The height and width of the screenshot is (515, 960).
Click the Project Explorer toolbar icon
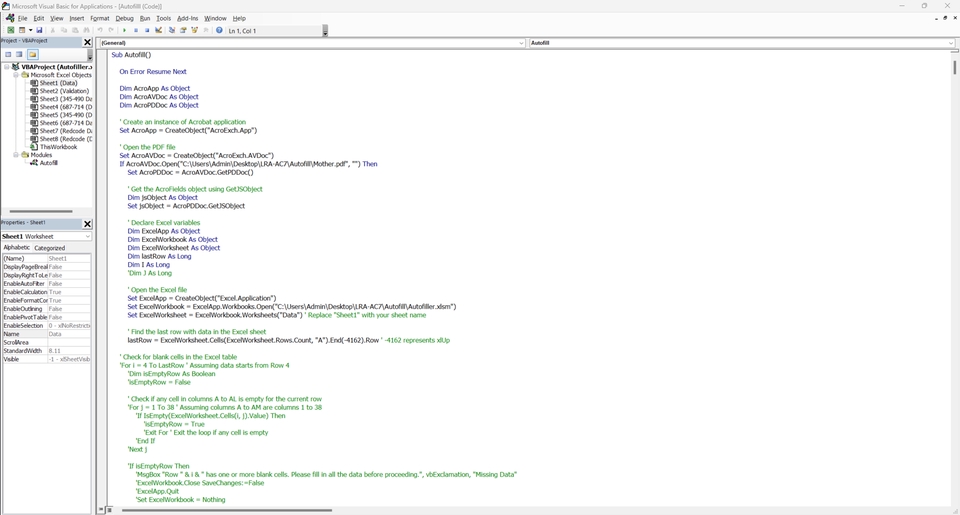click(172, 30)
